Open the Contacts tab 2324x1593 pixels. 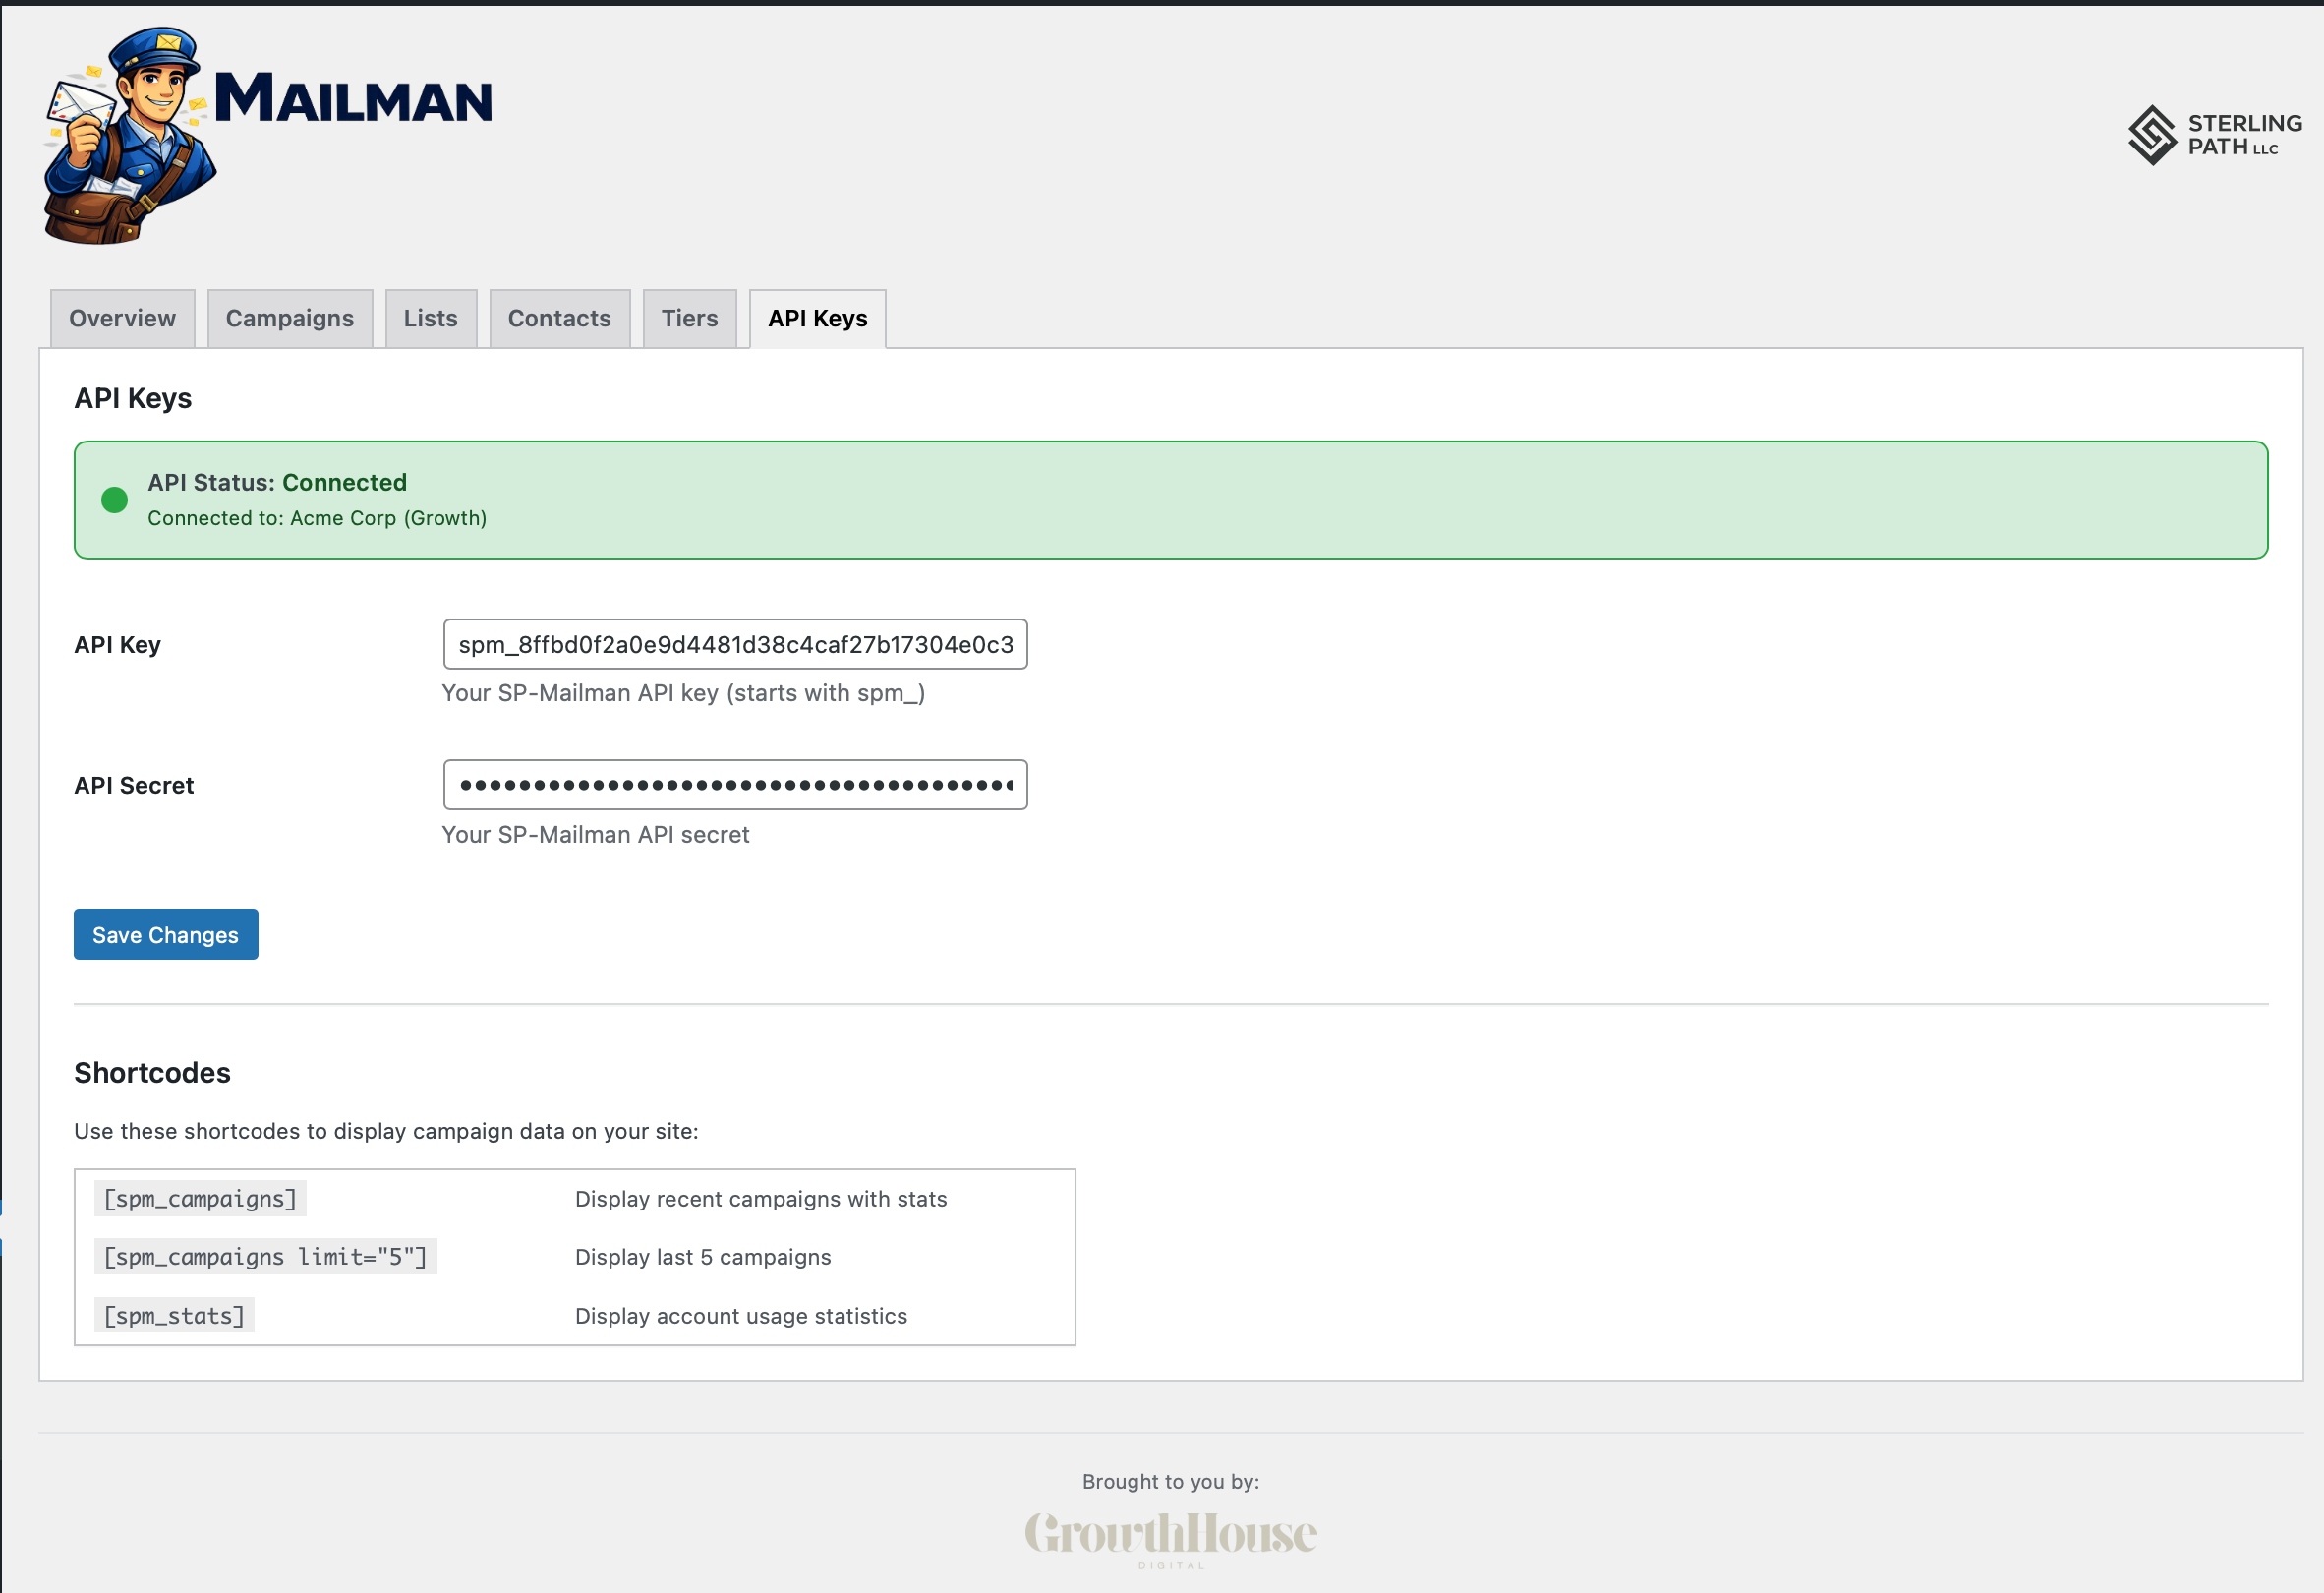pos(559,318)
